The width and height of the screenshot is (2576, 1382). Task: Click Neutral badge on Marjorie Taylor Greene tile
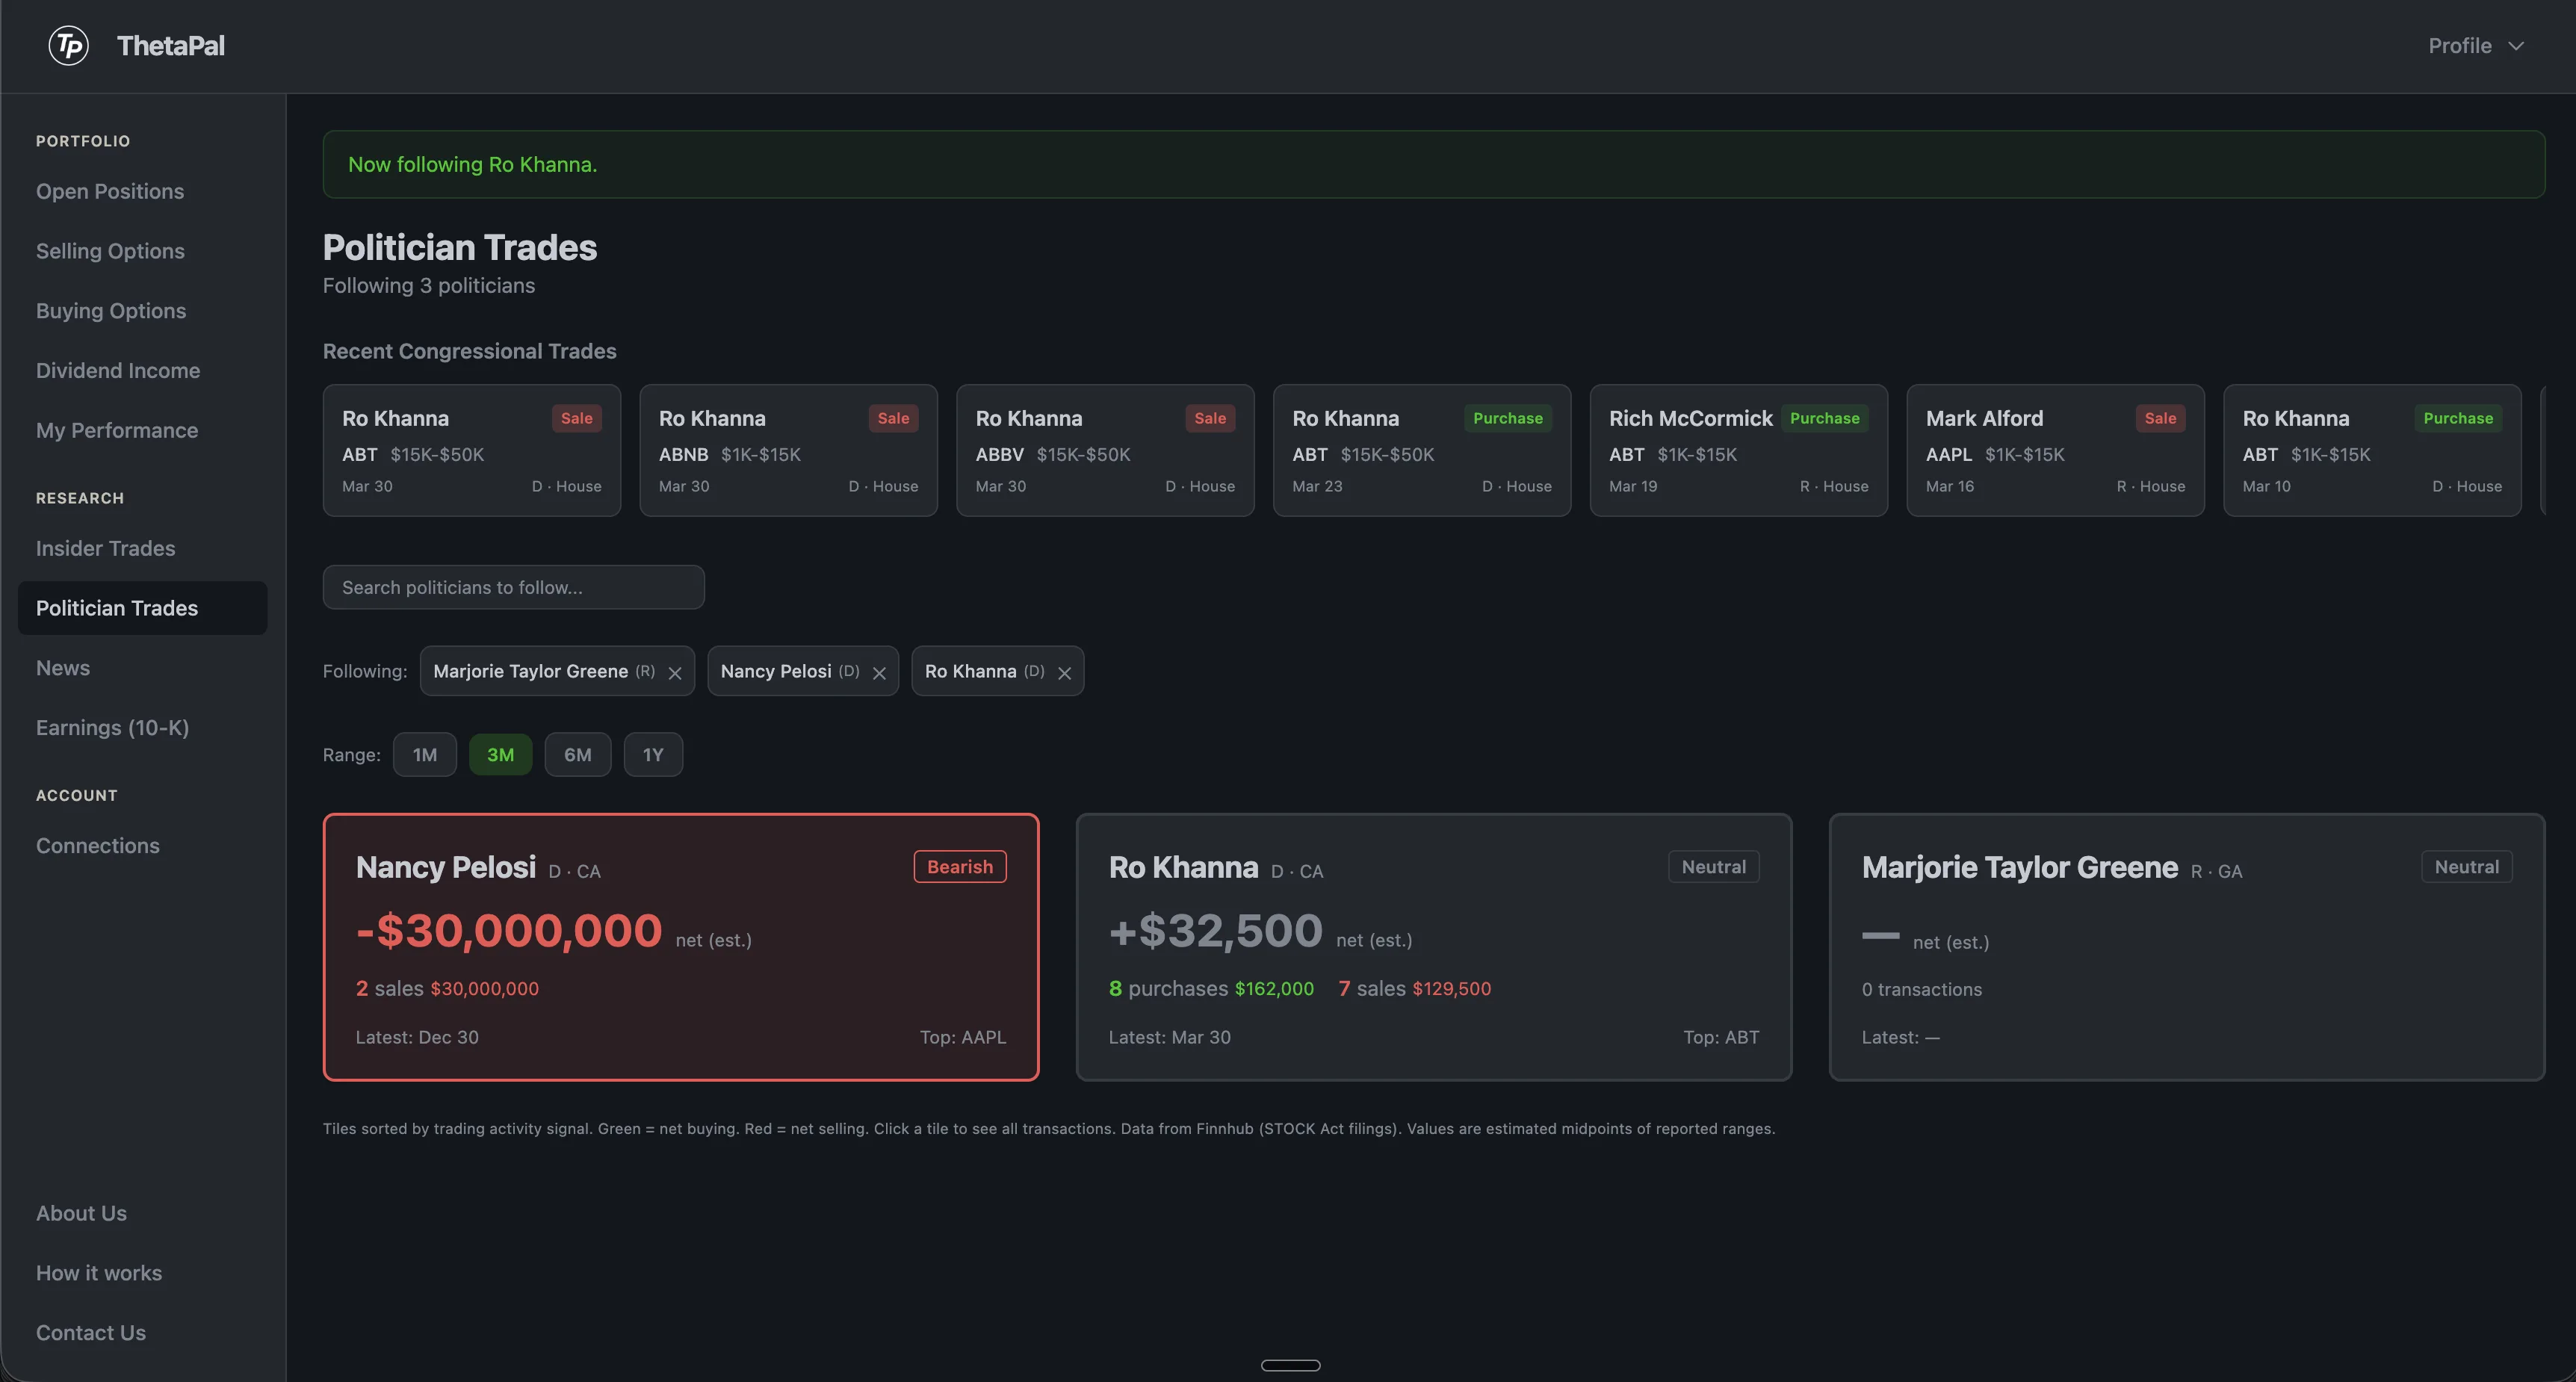click(2467, 866)
